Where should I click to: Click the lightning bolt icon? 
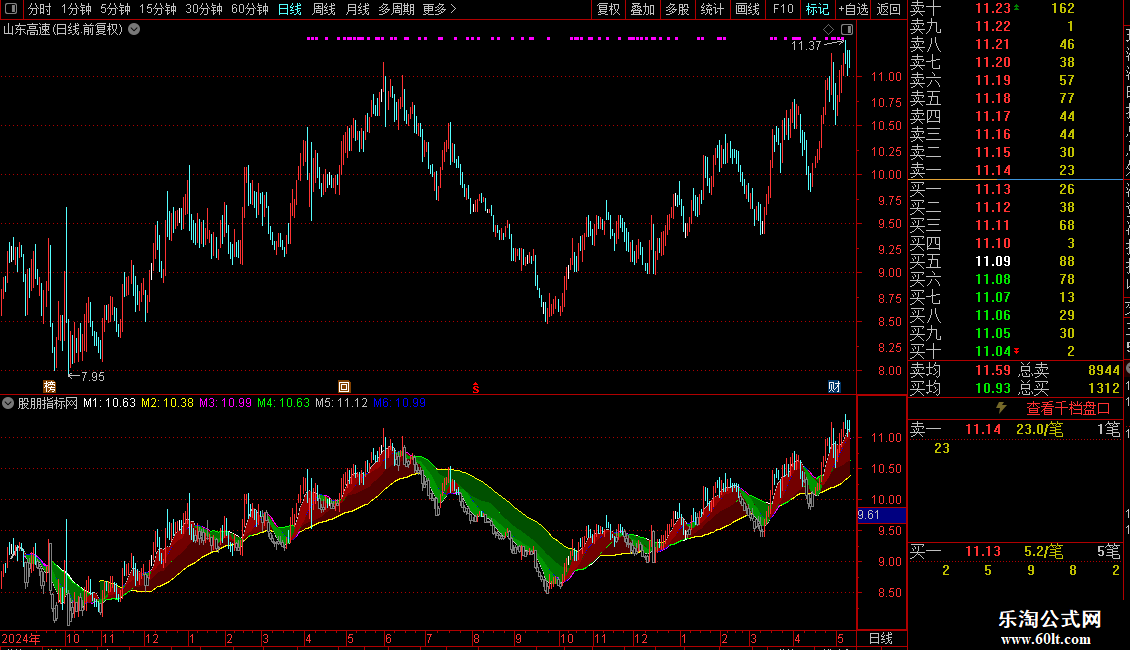pos(1001,408)
